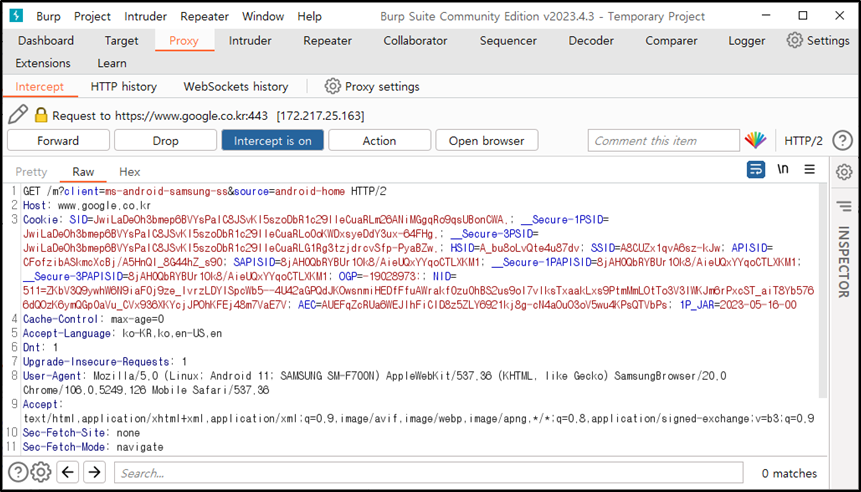The image size is (861, 492).
Task: Click the pencil edit target icon
Action: point(18,115)
